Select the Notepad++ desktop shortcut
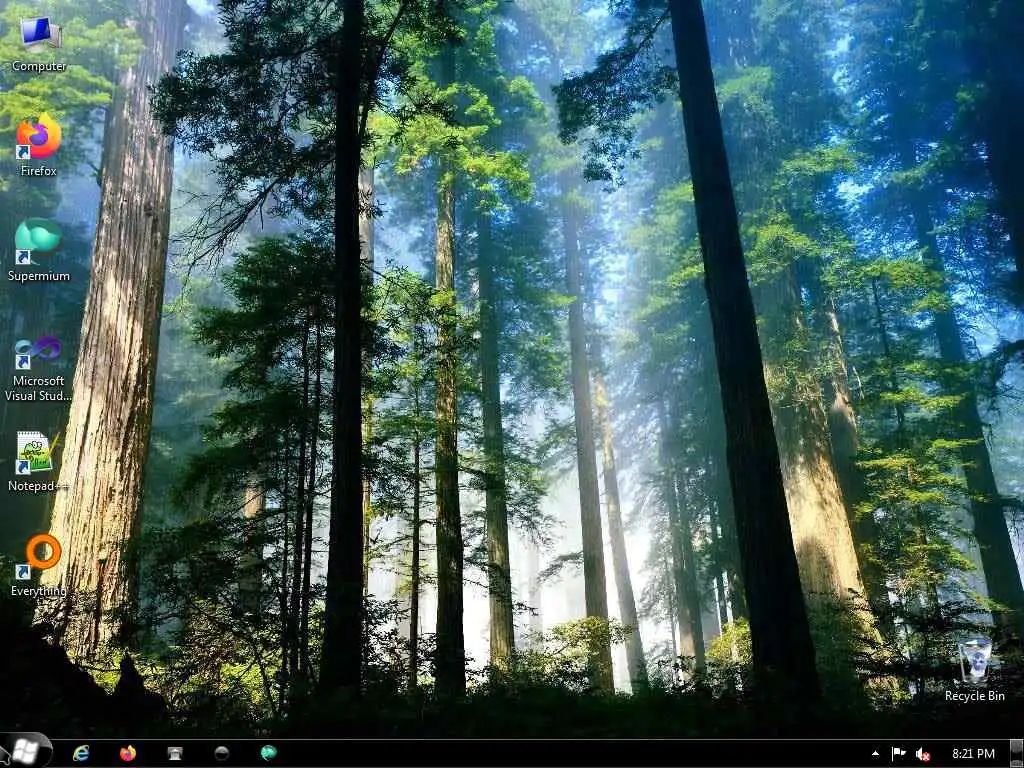 click(39, 462)
